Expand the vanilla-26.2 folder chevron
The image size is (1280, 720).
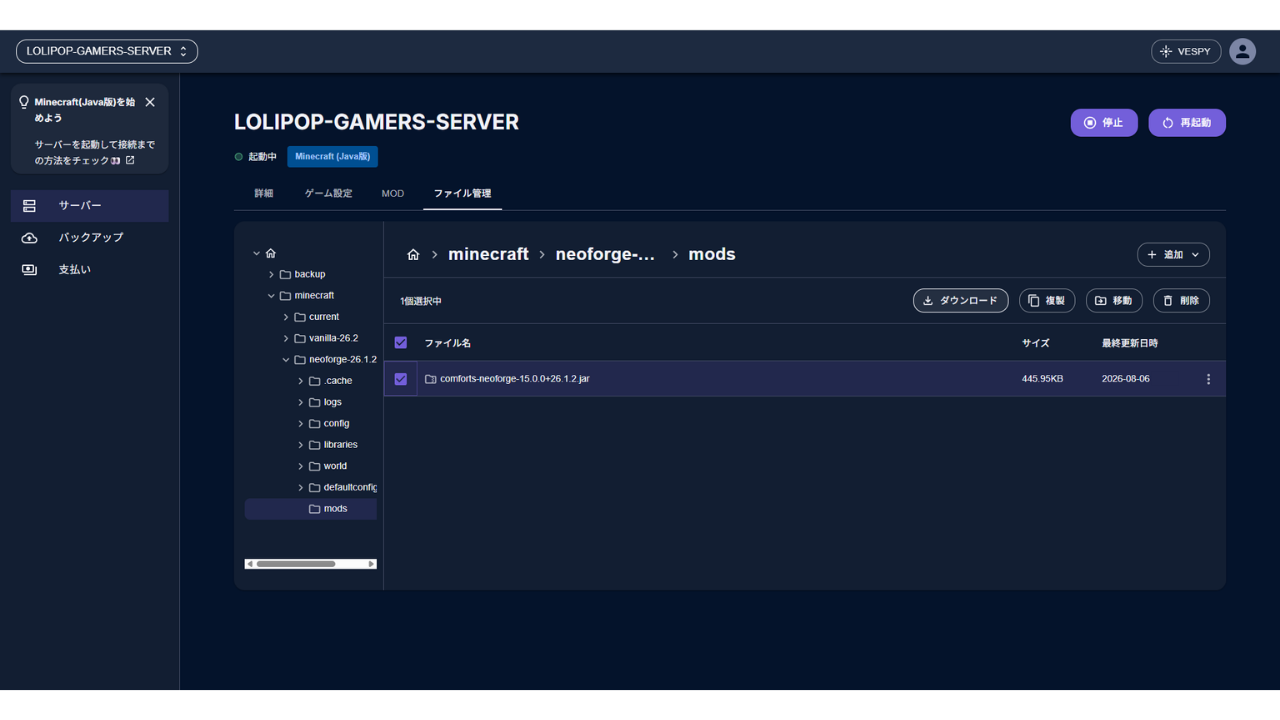(286, 338)
